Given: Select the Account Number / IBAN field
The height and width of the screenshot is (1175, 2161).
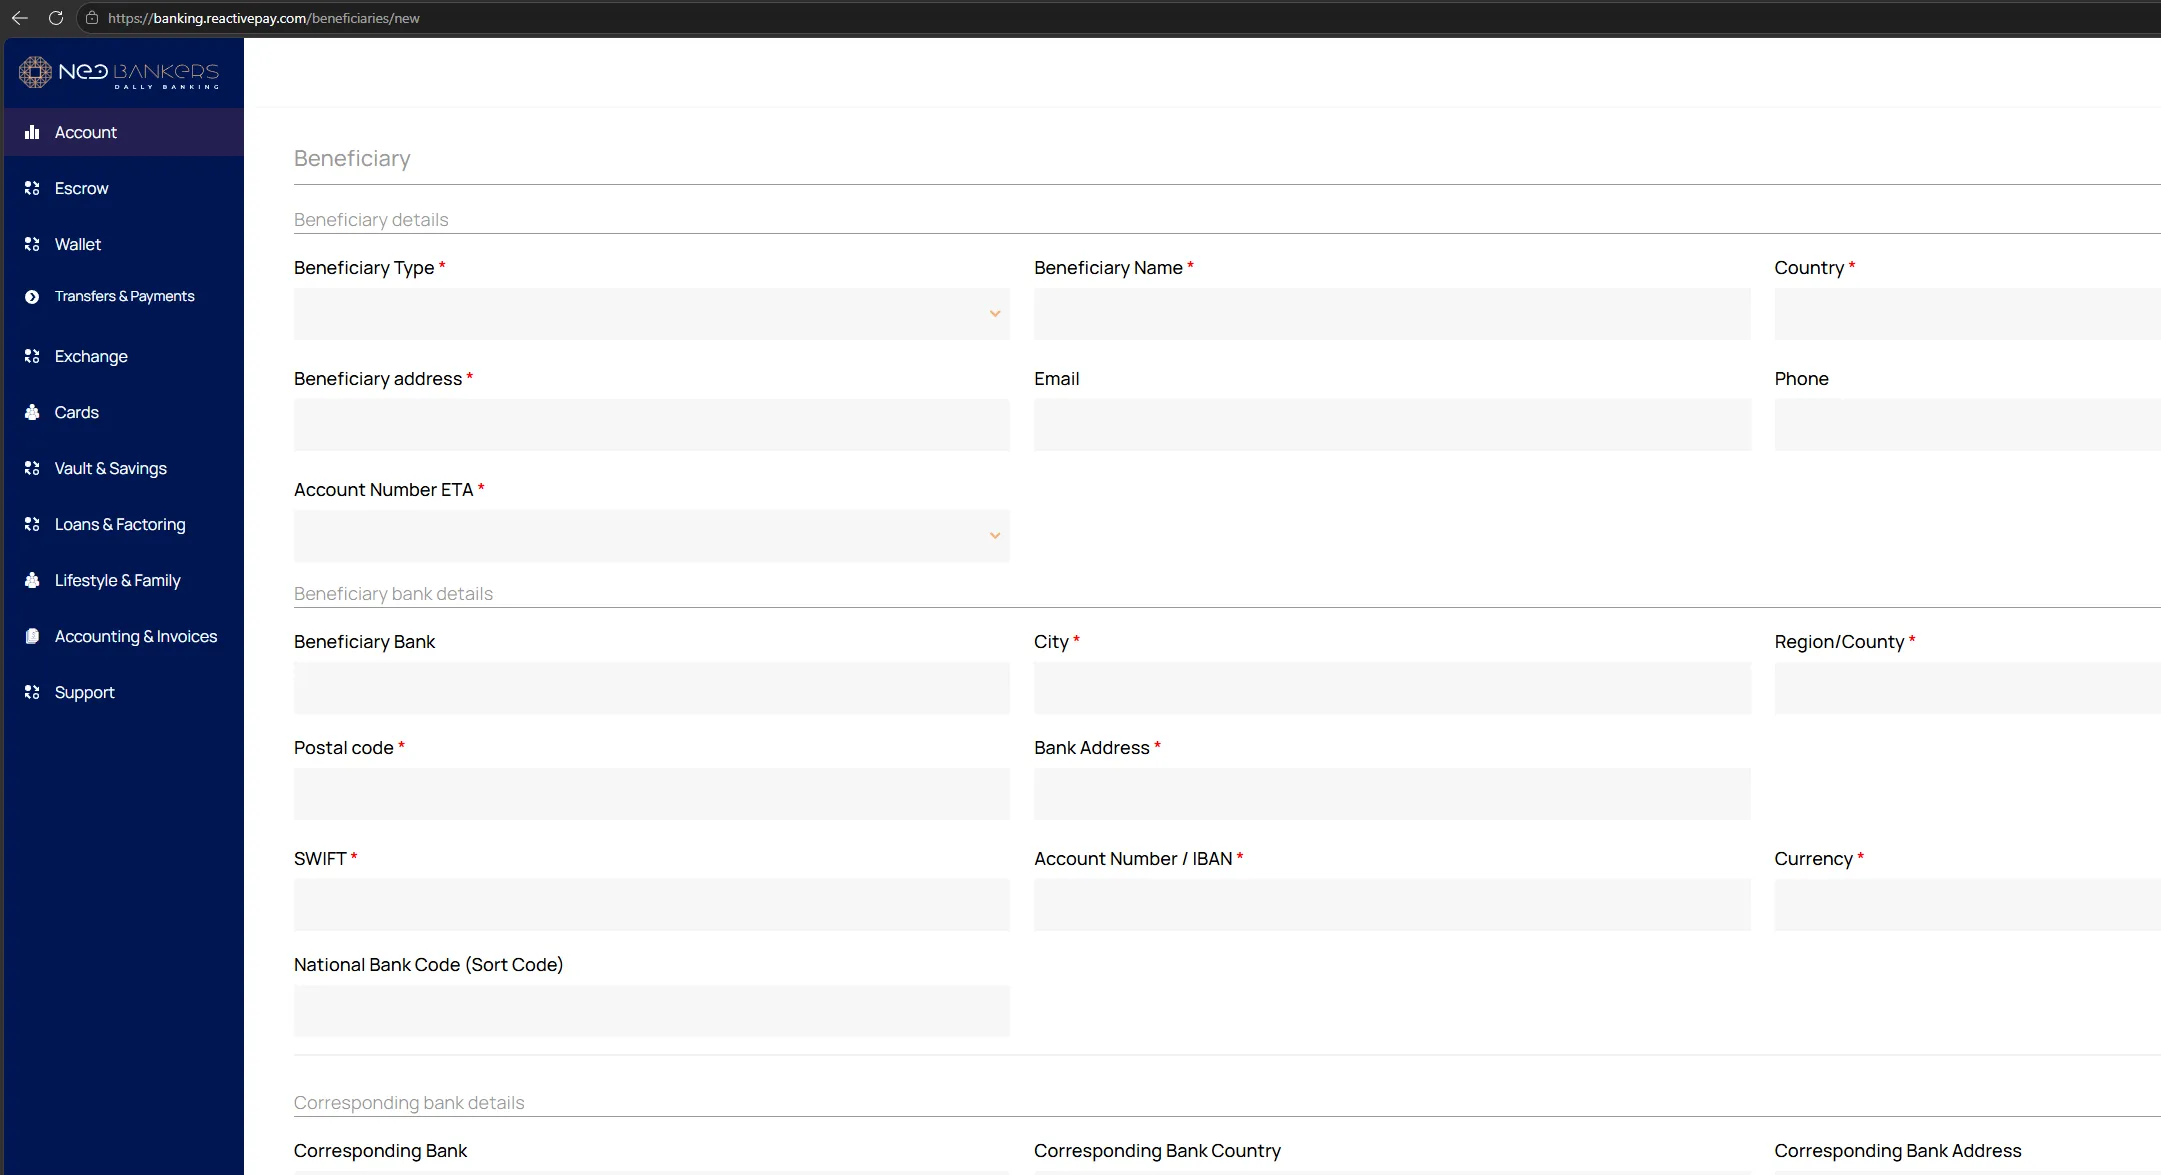Looking at the screenshot, I should tap(1392, 905).
